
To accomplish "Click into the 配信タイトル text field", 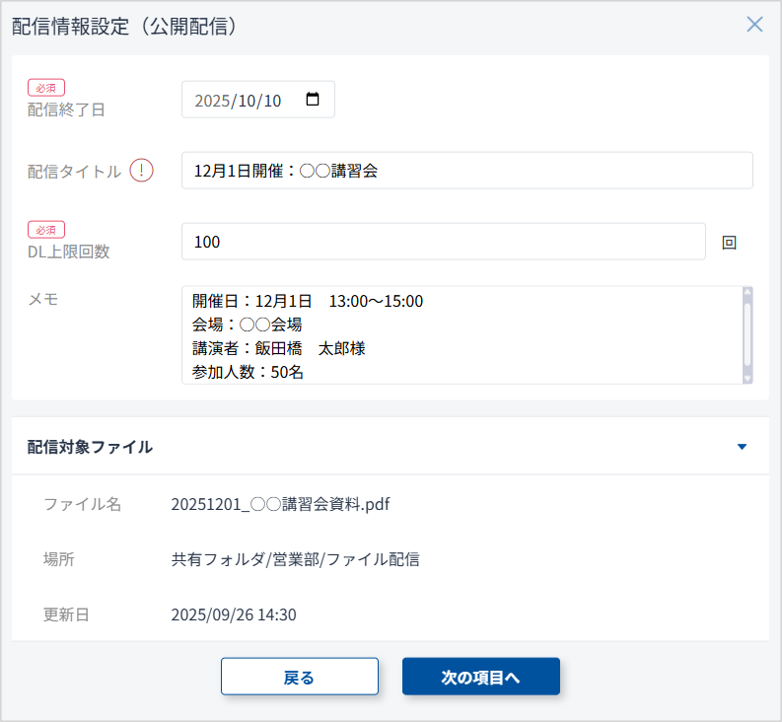I will [x=466, y=171].
